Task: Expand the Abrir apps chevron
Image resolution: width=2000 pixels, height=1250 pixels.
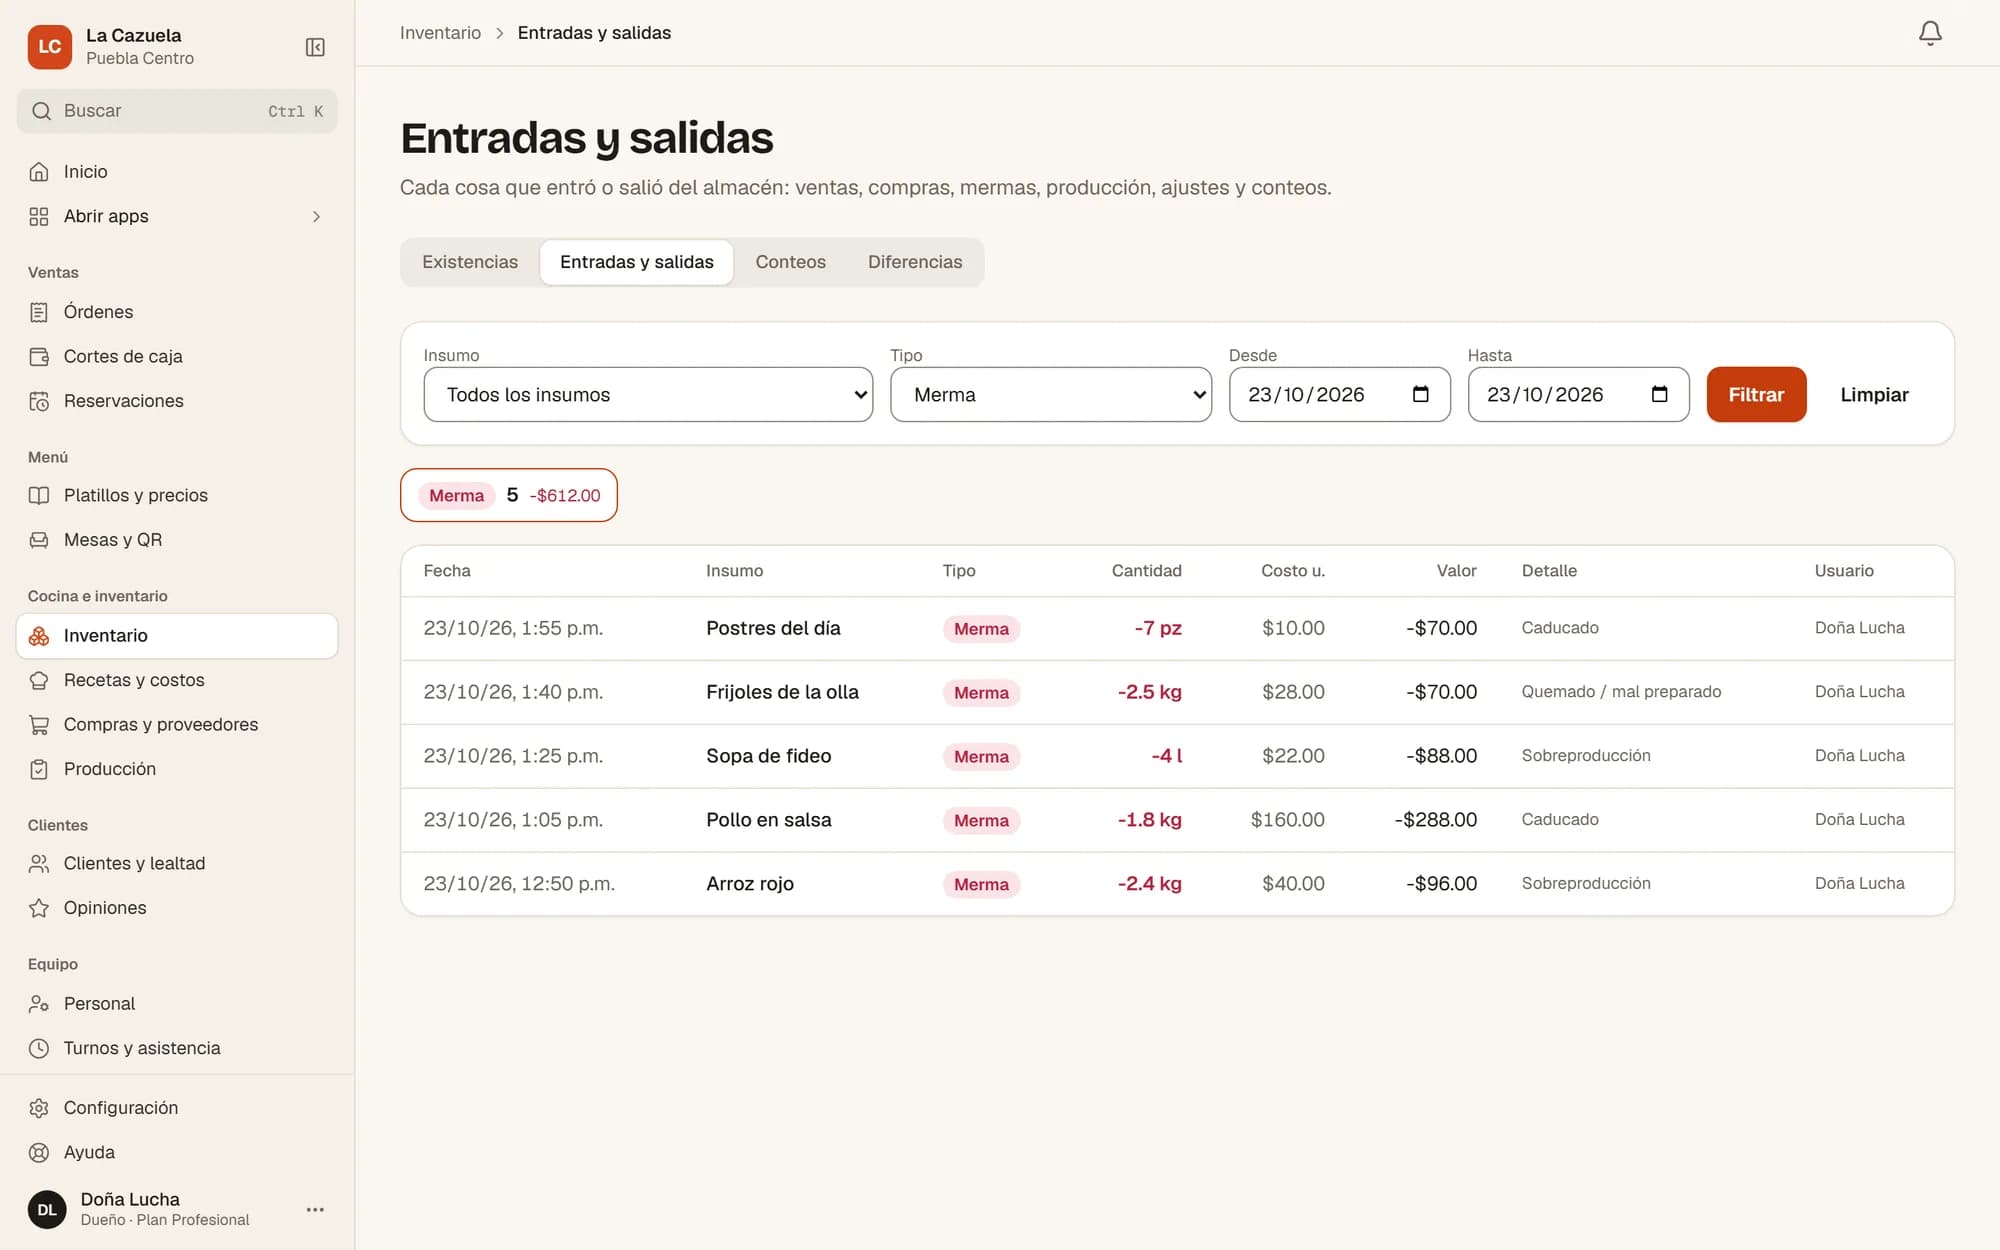Action: coord(316,216)
